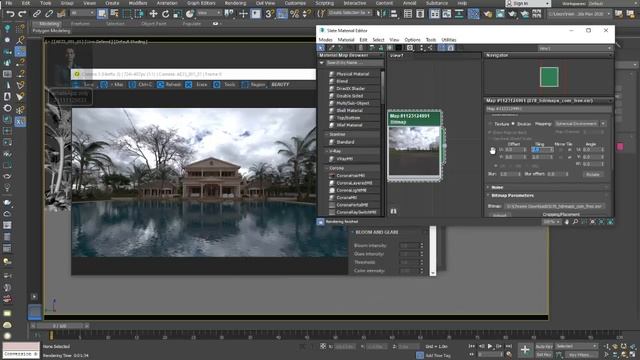Toggle the 3D Snaps icon
This screenshot has width=640, height=360.
pyautogui.click(x=269, y=14)
